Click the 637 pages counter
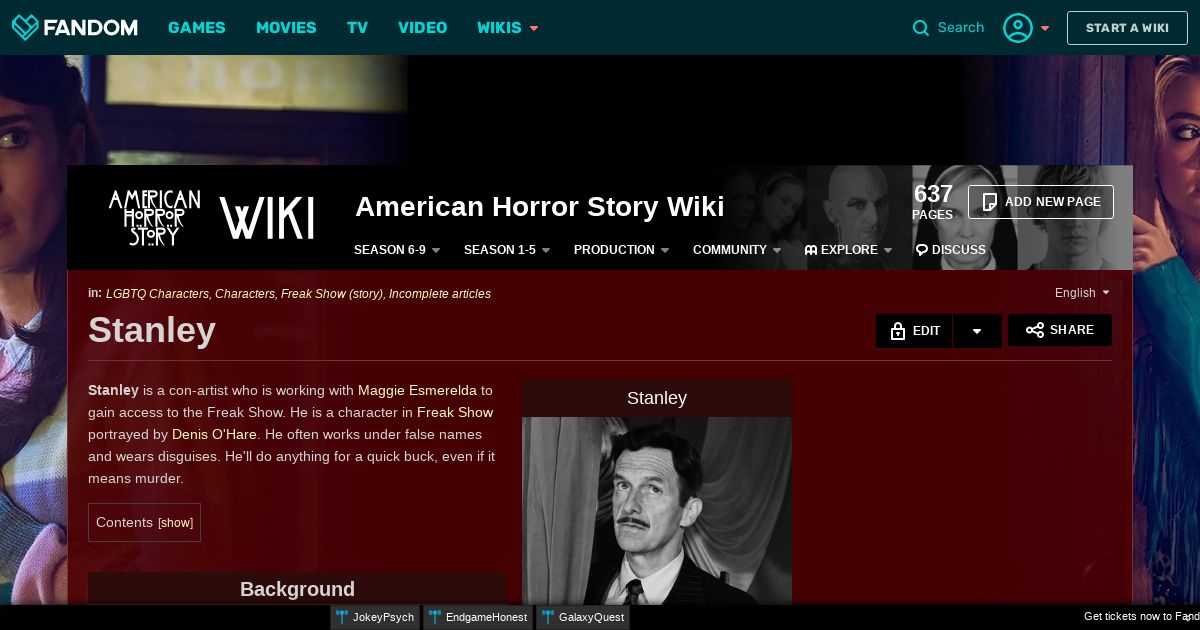The image size is (1200, 630). tap(933, 202)
